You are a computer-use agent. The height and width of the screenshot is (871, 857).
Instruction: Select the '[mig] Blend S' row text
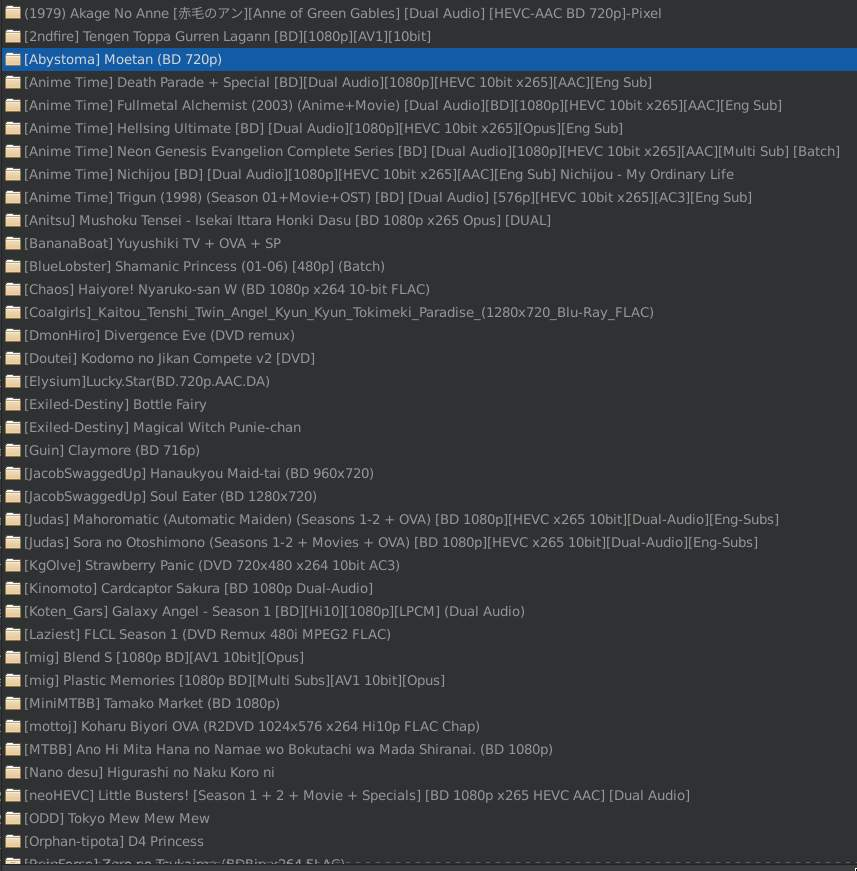coord(164,657)
